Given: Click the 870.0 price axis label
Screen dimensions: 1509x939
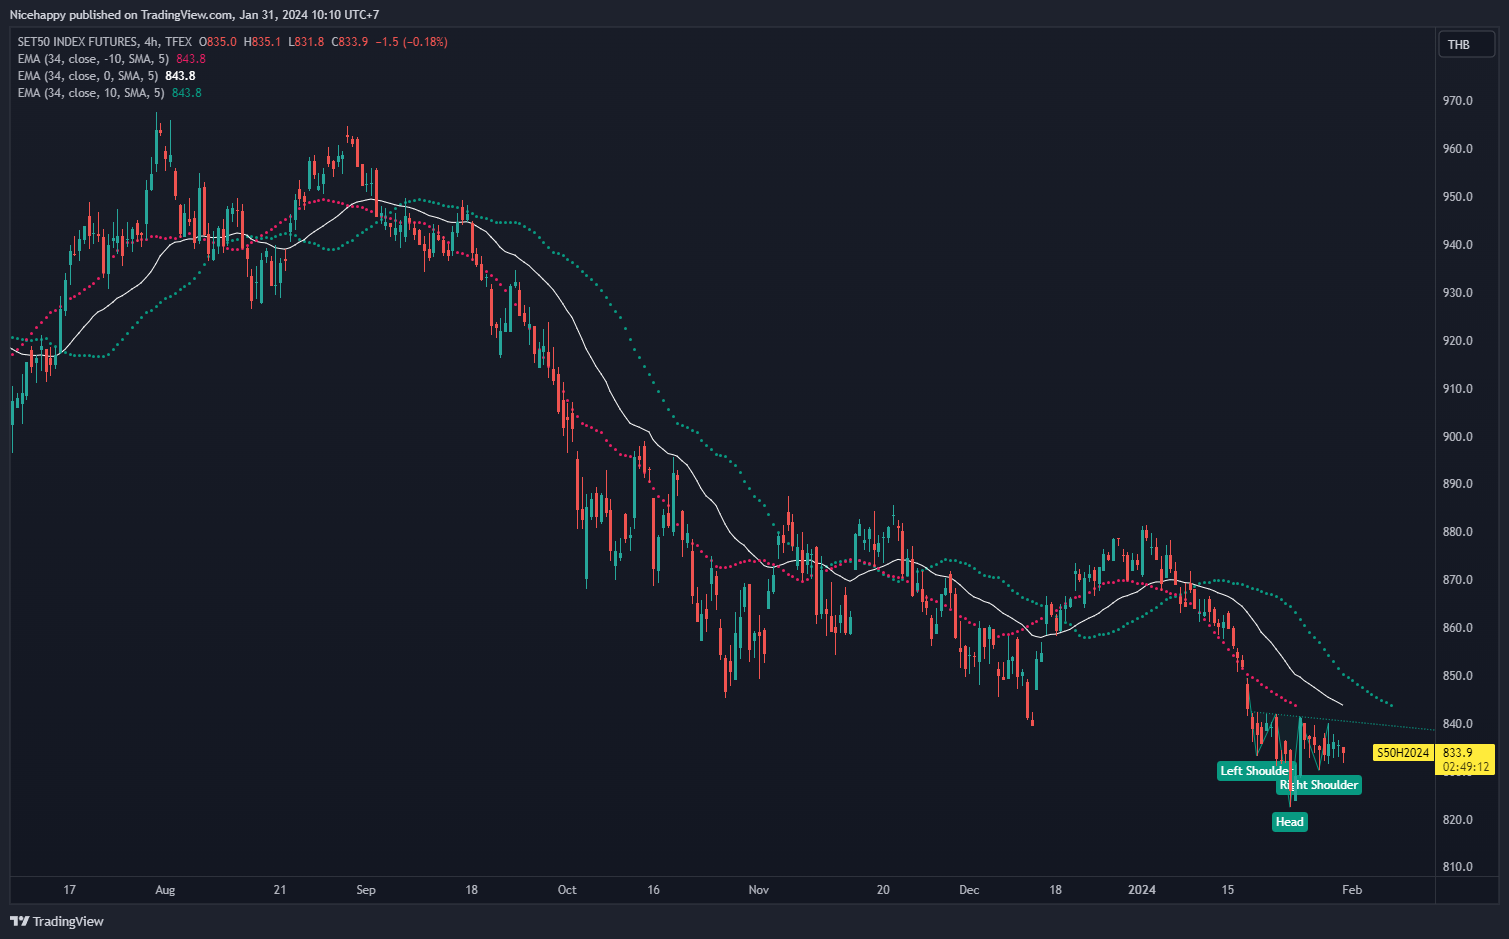Looking at the screenshot, I should click(1457, 580).
